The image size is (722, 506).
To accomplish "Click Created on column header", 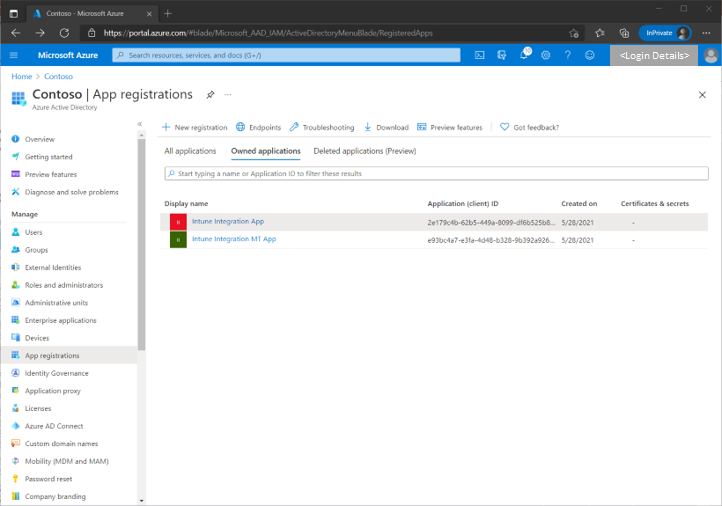I will (579, 204).
